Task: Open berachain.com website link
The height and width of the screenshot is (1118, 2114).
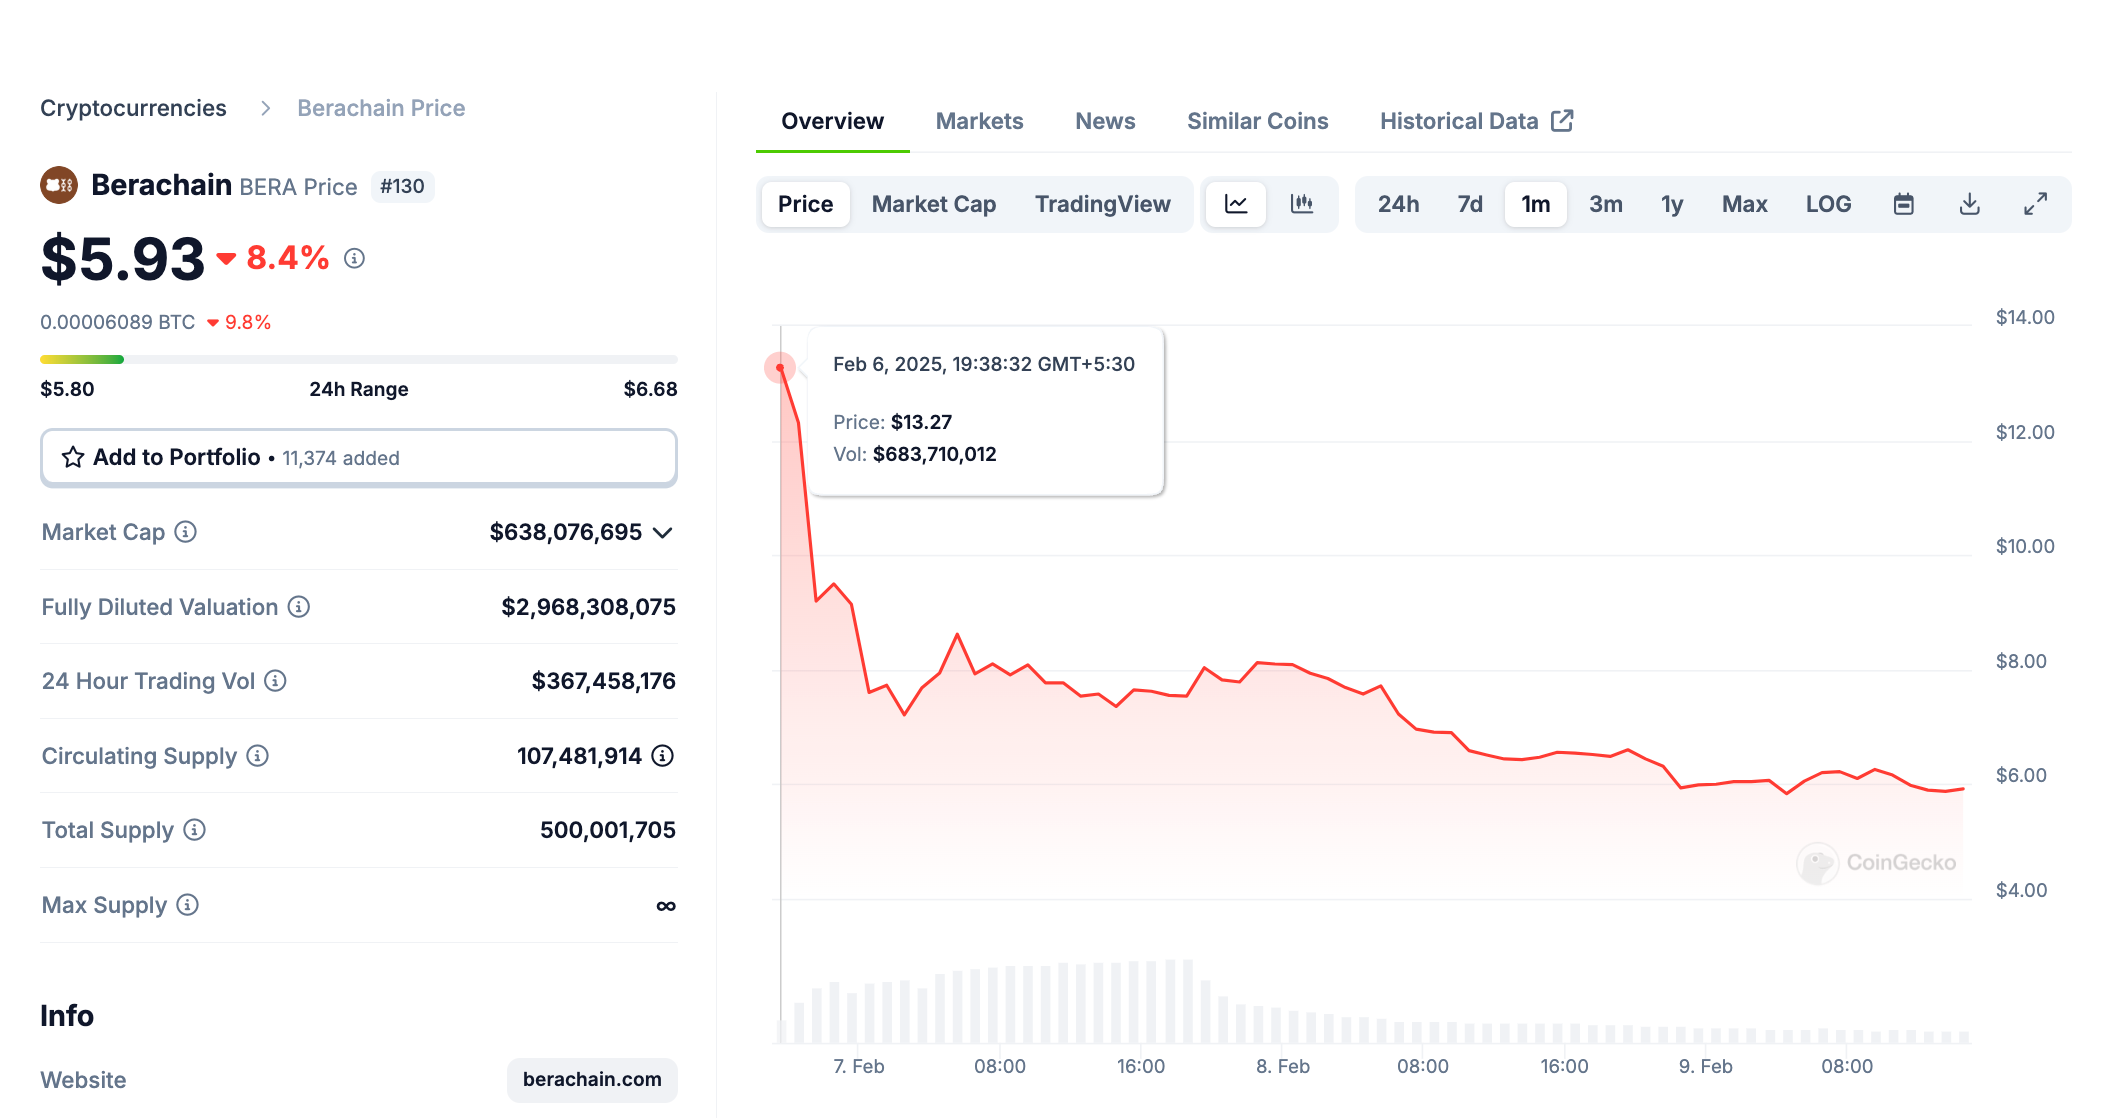Action: coord(592,1080)
